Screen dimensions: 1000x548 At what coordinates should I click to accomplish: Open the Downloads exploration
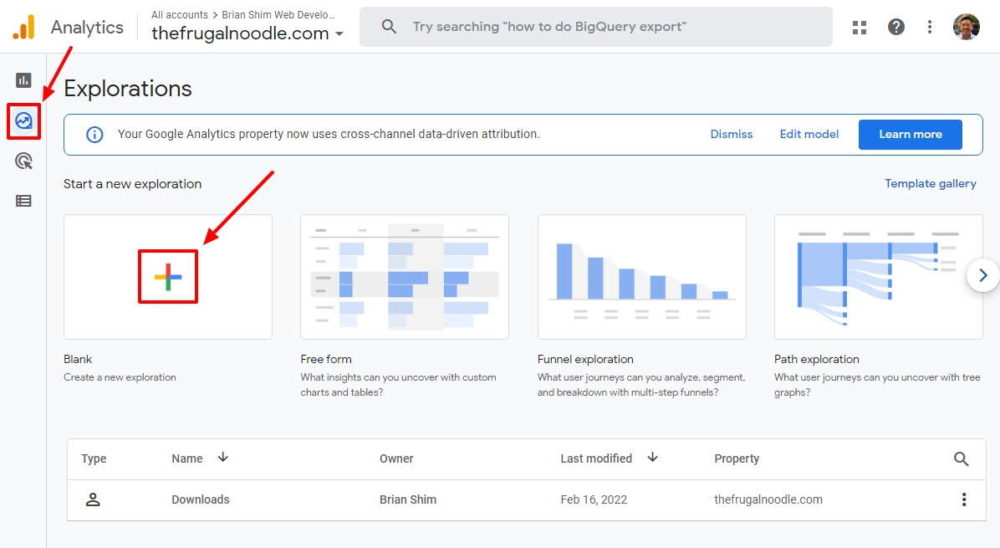point(200,500)
